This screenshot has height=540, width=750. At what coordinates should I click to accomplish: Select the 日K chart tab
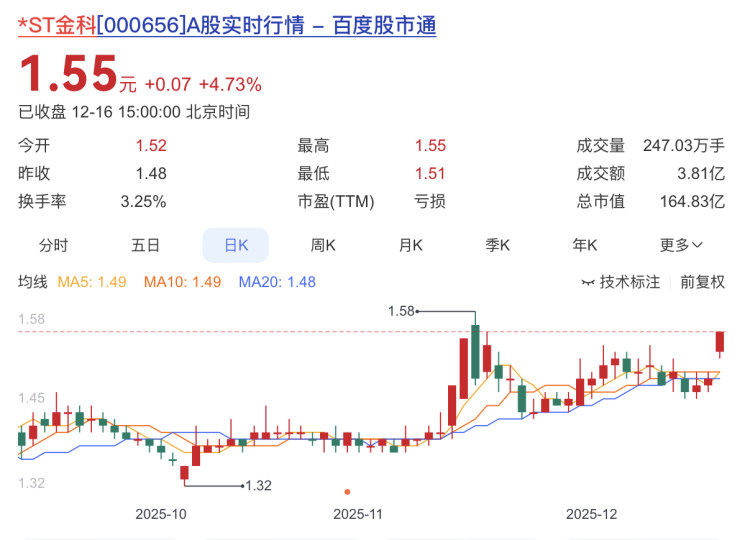point(236,245)
